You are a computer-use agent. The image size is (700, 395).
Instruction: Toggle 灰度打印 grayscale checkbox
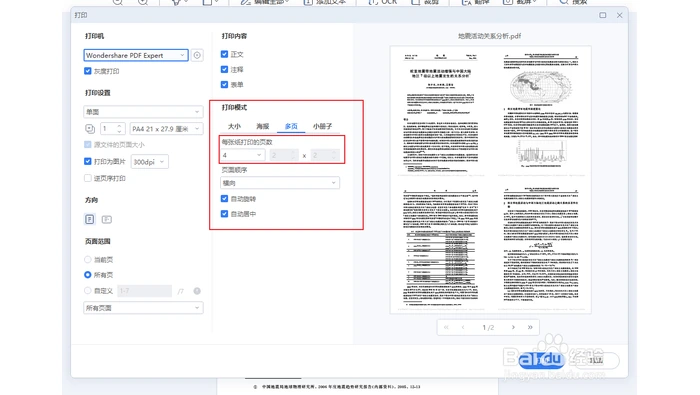pyautogui.click(x=88, y=71)
